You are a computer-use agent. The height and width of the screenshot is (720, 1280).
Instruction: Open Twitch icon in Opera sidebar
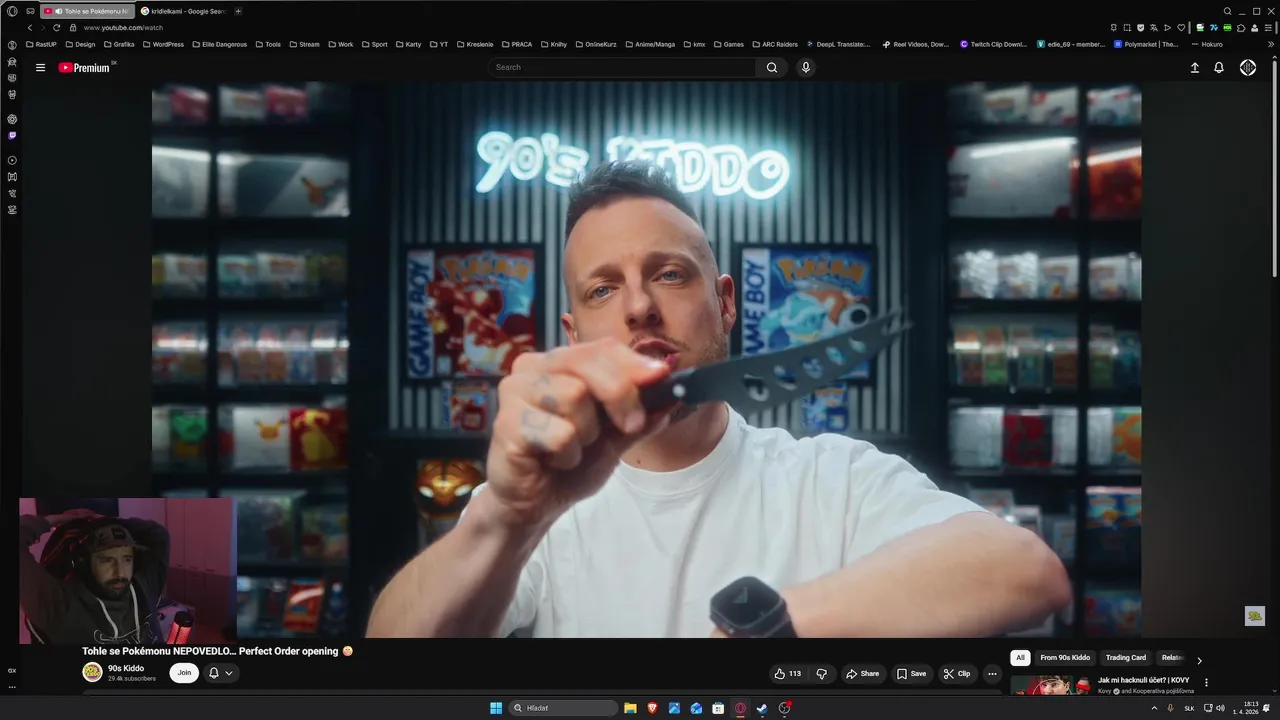[x=12, y=135]
